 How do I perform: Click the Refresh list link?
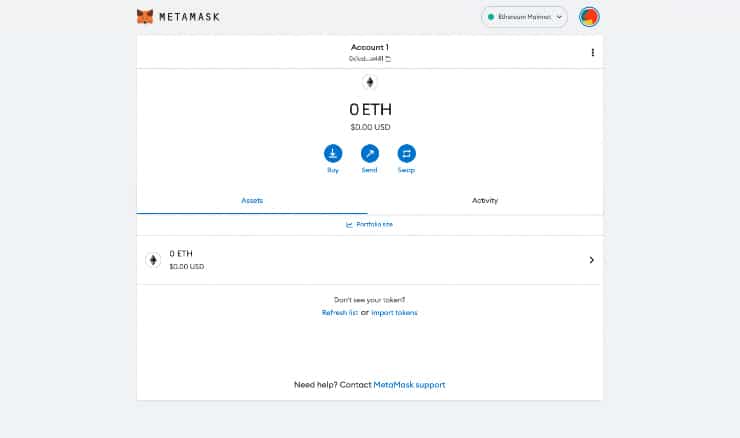[340, 312]
